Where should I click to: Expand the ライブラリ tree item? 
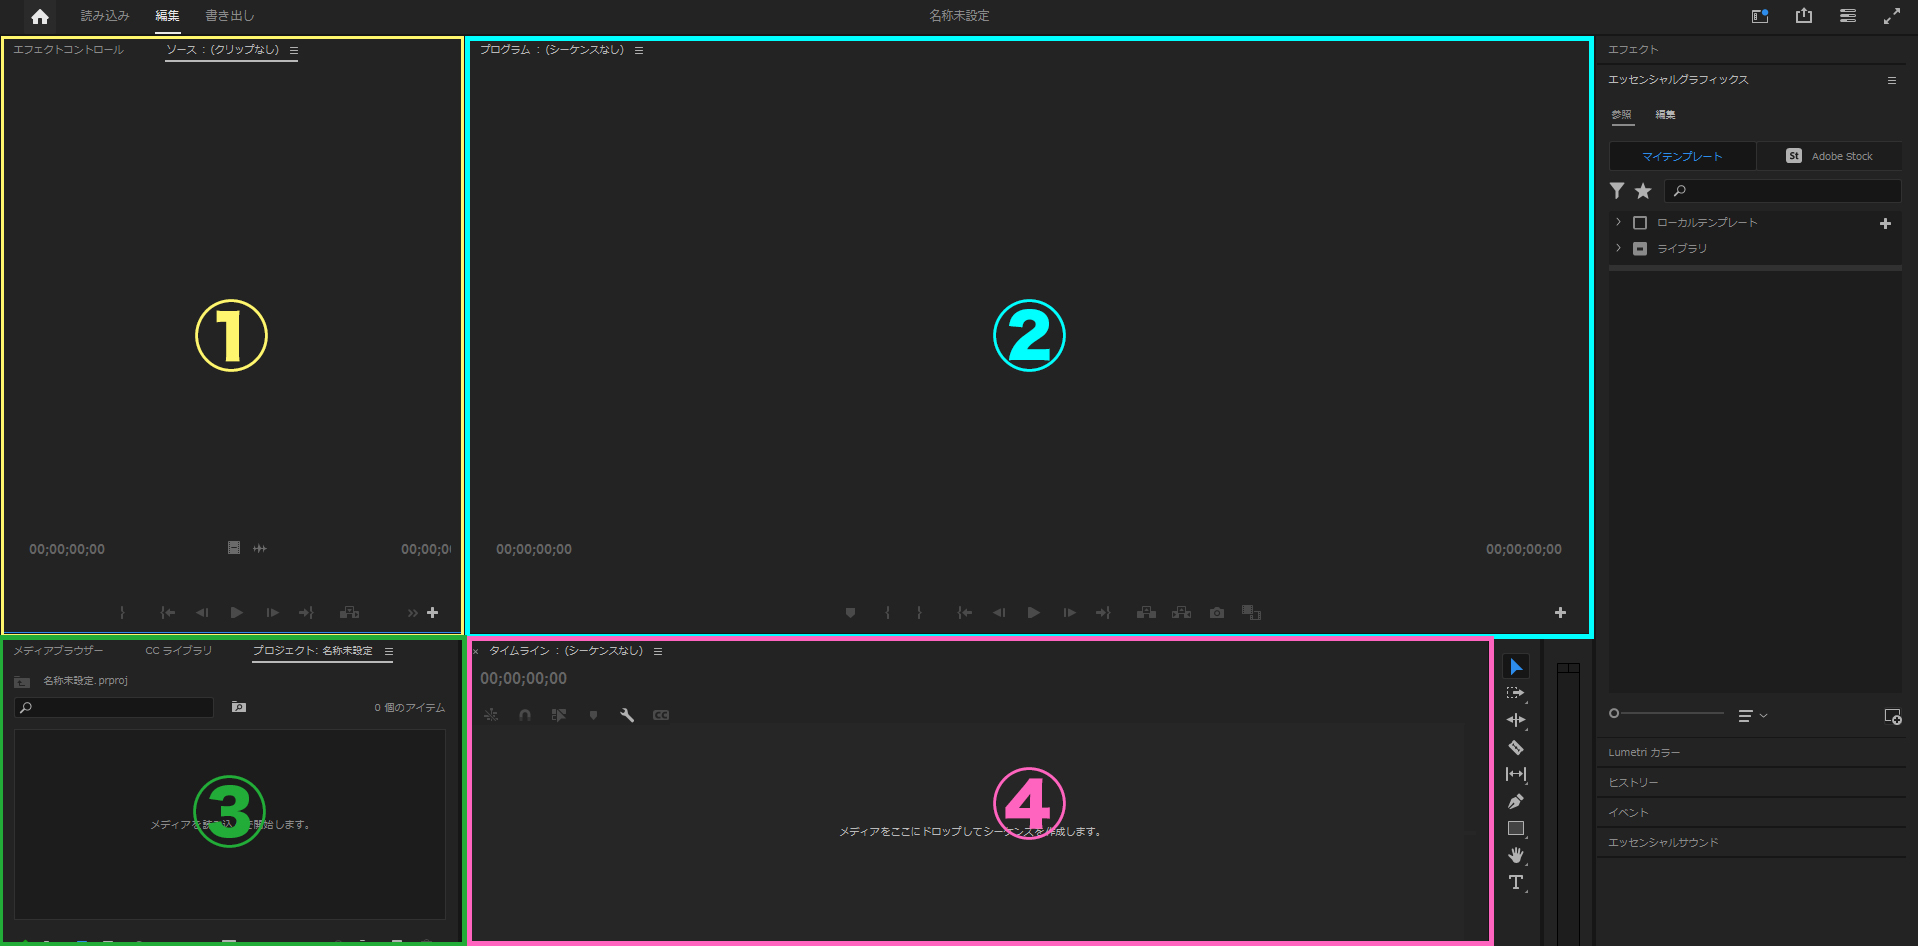(x=1618, y=248)
